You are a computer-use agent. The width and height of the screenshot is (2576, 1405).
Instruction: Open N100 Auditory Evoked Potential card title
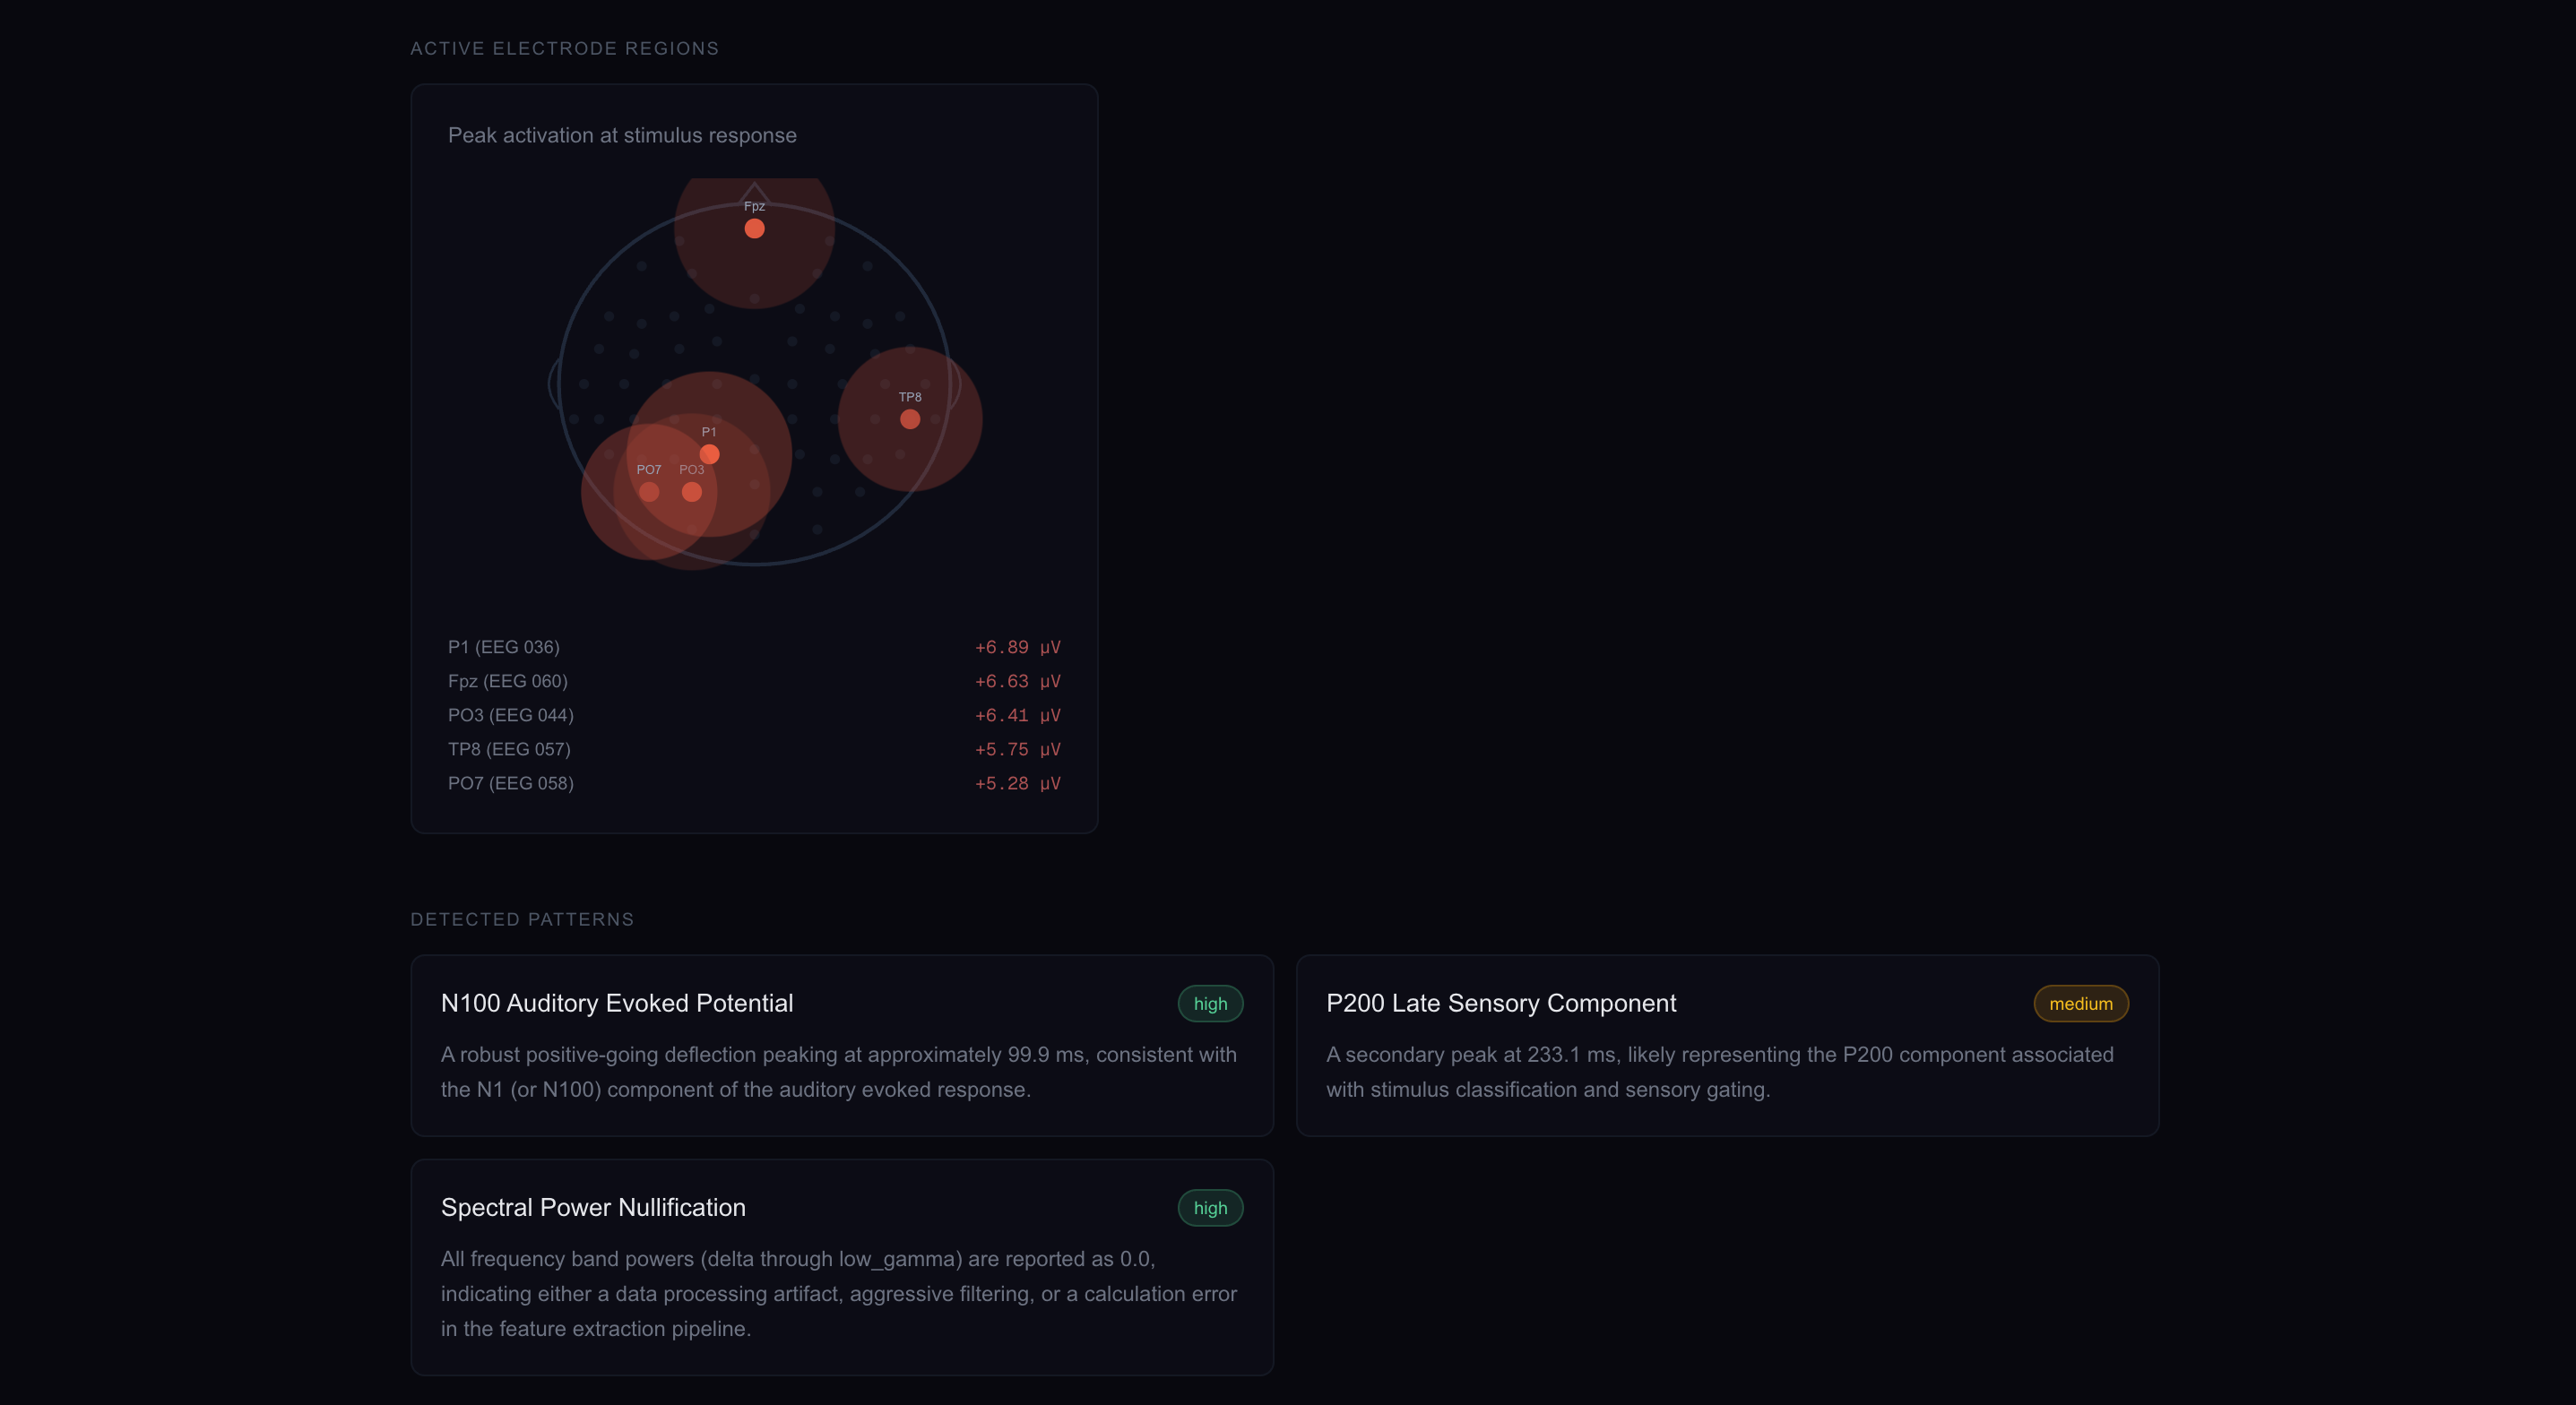[617, 1003]
